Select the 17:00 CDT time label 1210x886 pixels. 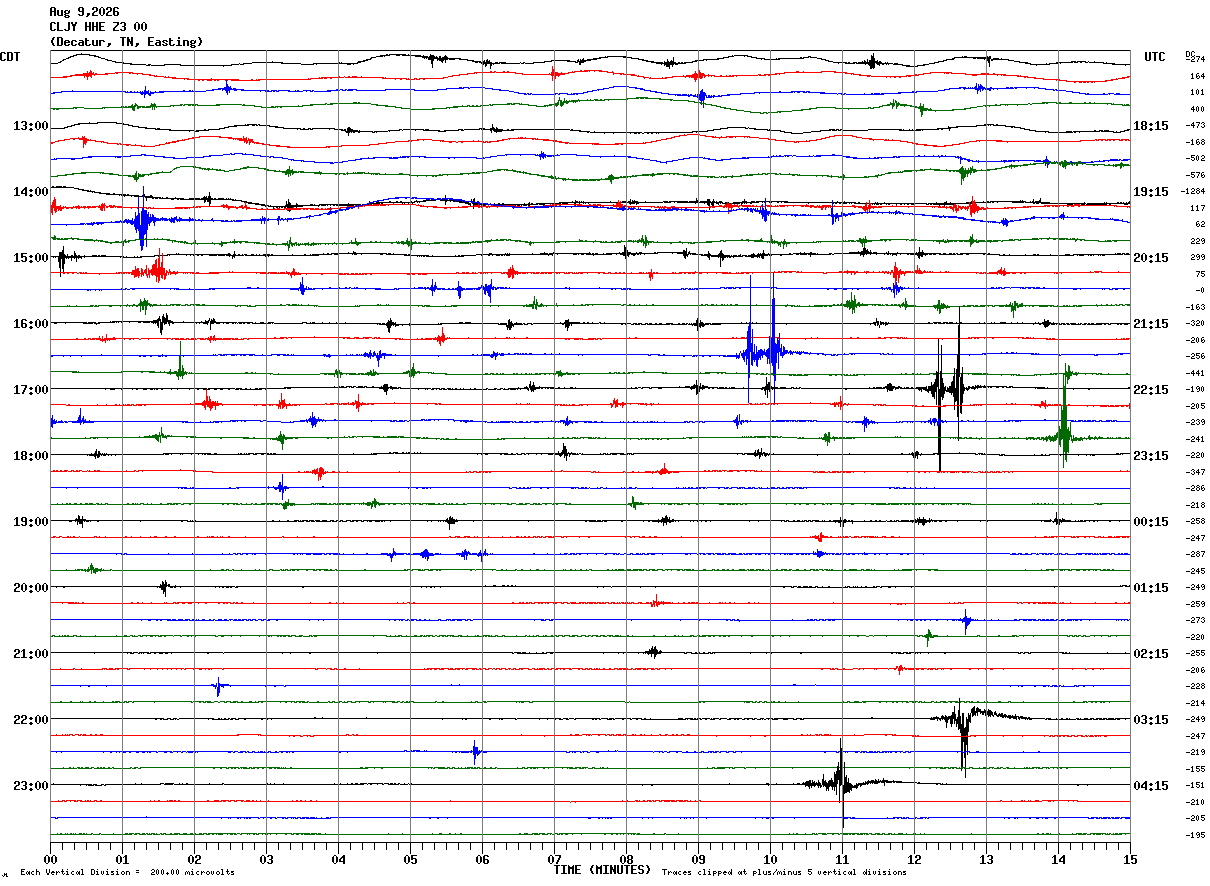pyautogui.click(x=31, y=390)
